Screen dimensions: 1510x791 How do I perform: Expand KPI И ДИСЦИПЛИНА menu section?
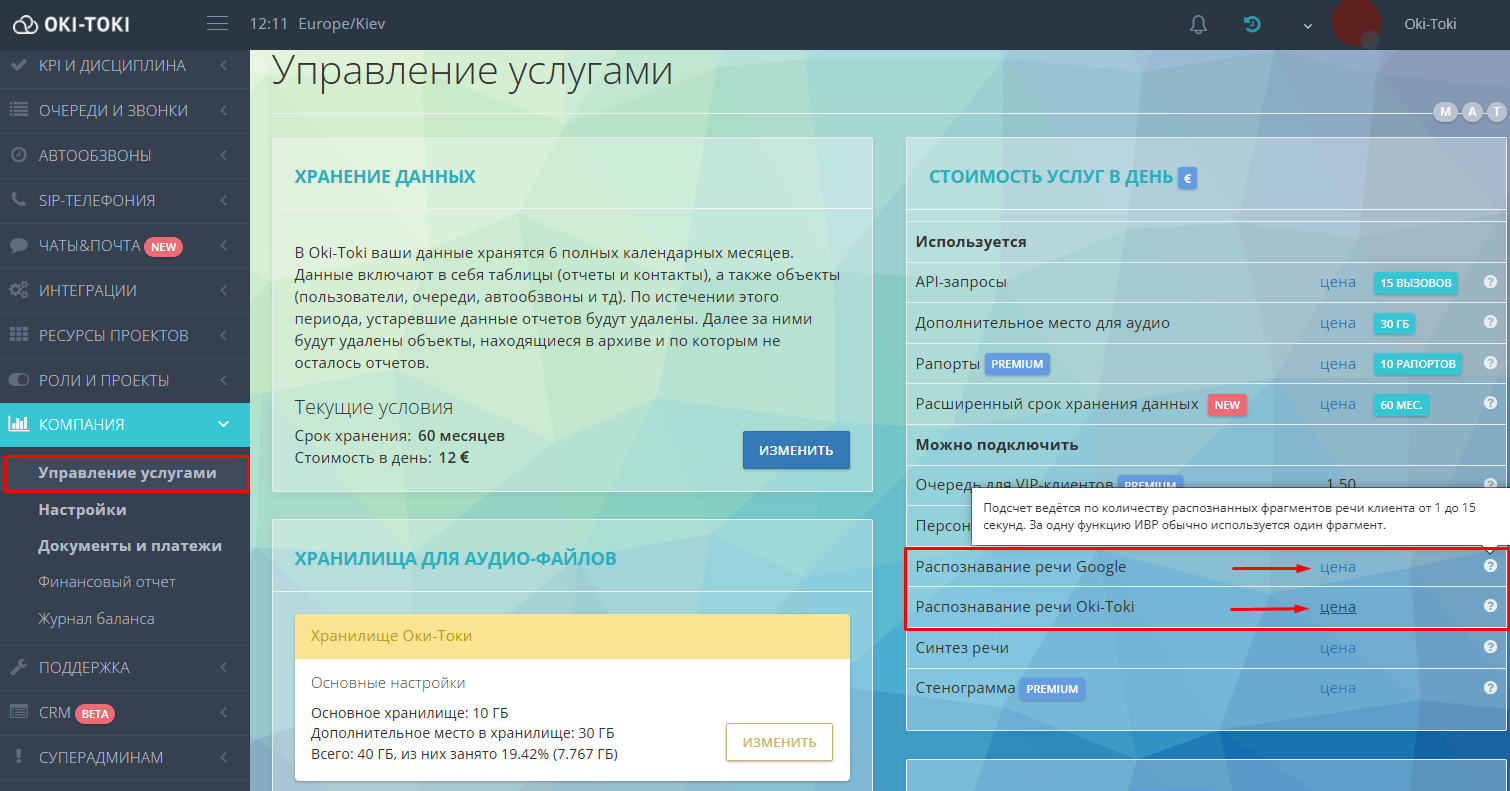pyautogui.click(x=125, y=65)
